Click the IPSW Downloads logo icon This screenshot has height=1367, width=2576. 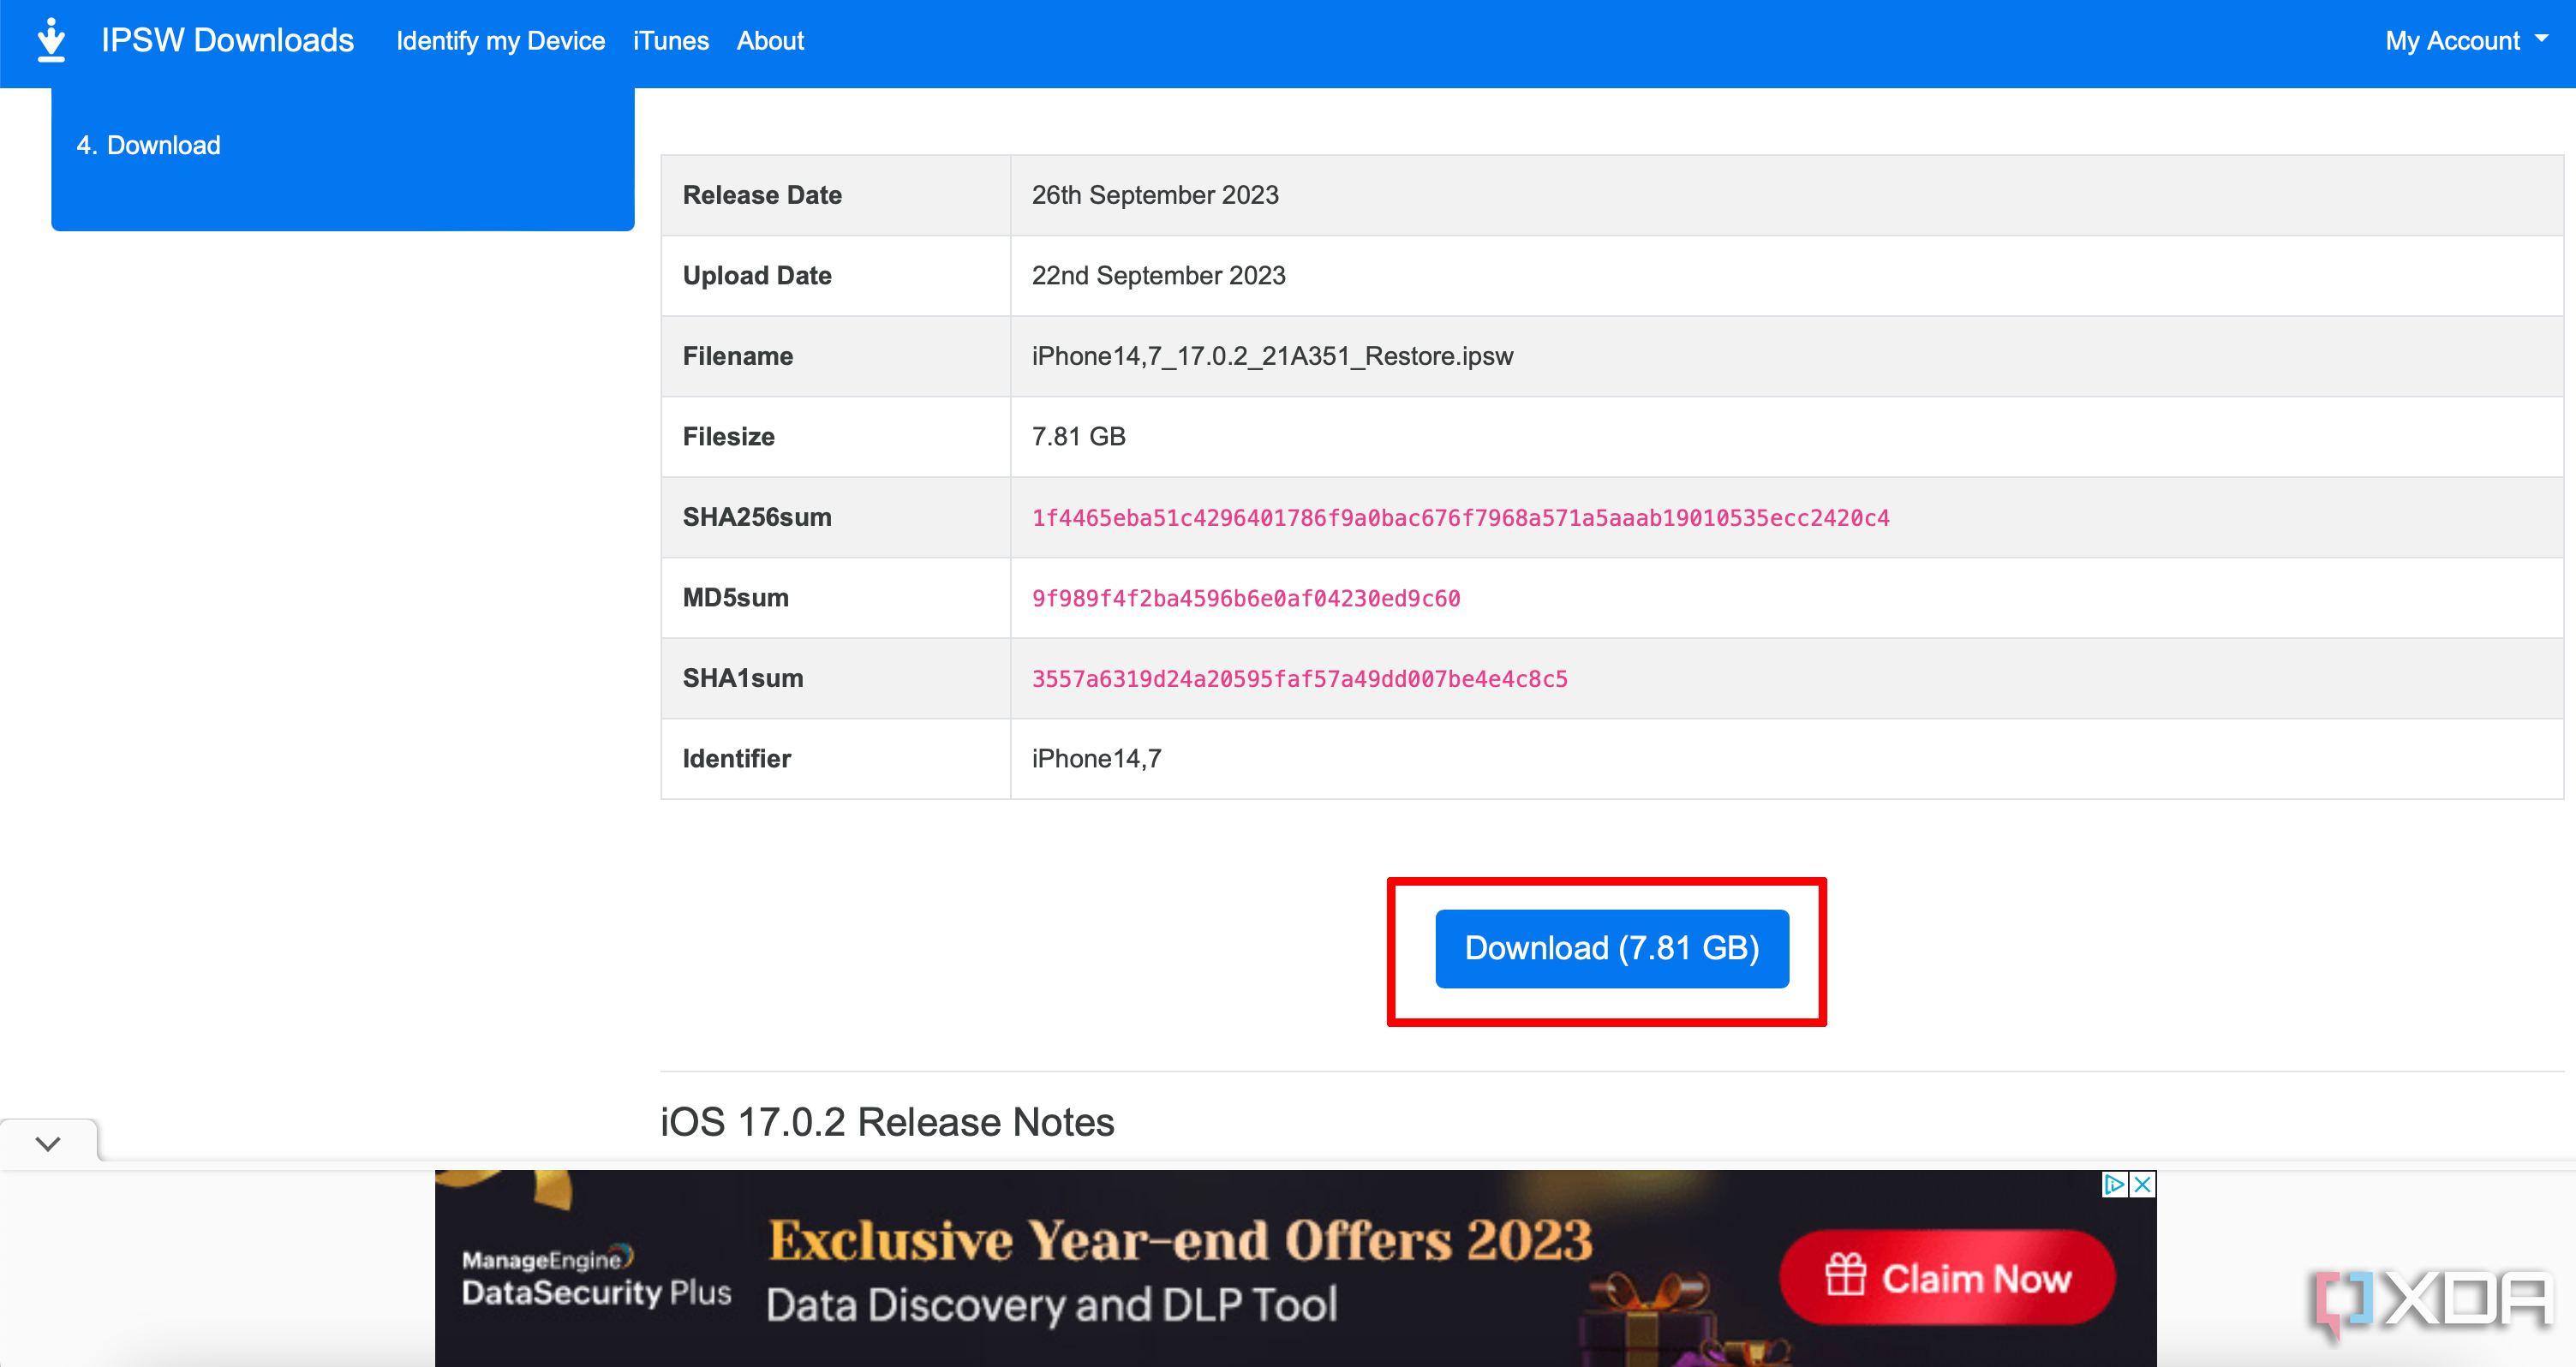tap(51, 40)
